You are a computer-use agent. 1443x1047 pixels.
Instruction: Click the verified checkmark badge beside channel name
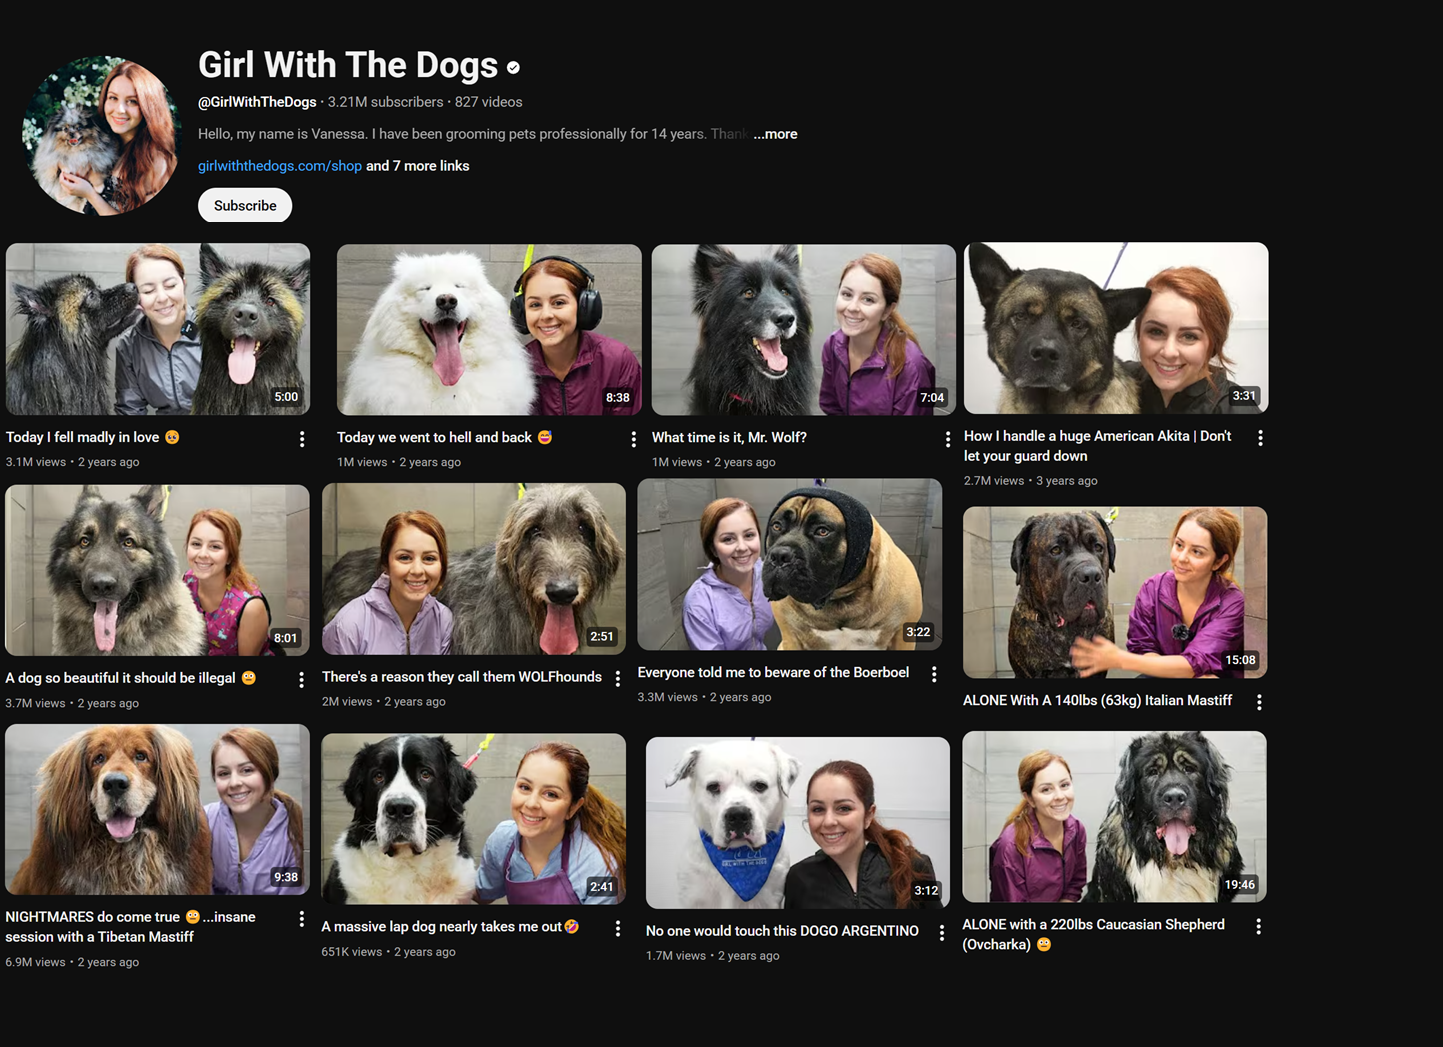pos(513,68)
